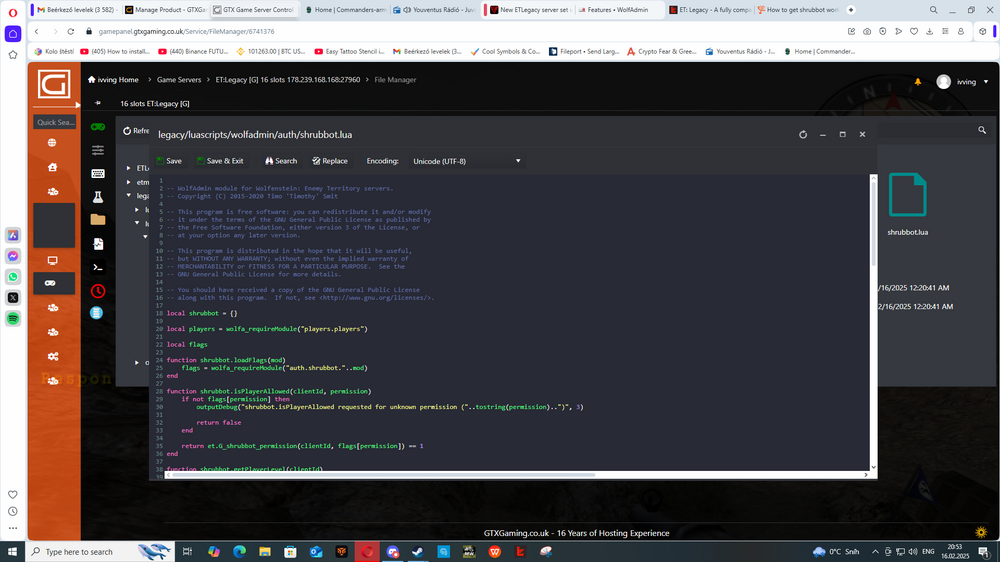Click the reload icon in the editor title bar
Screen dimensions: 1000x562
click(803, 135)
